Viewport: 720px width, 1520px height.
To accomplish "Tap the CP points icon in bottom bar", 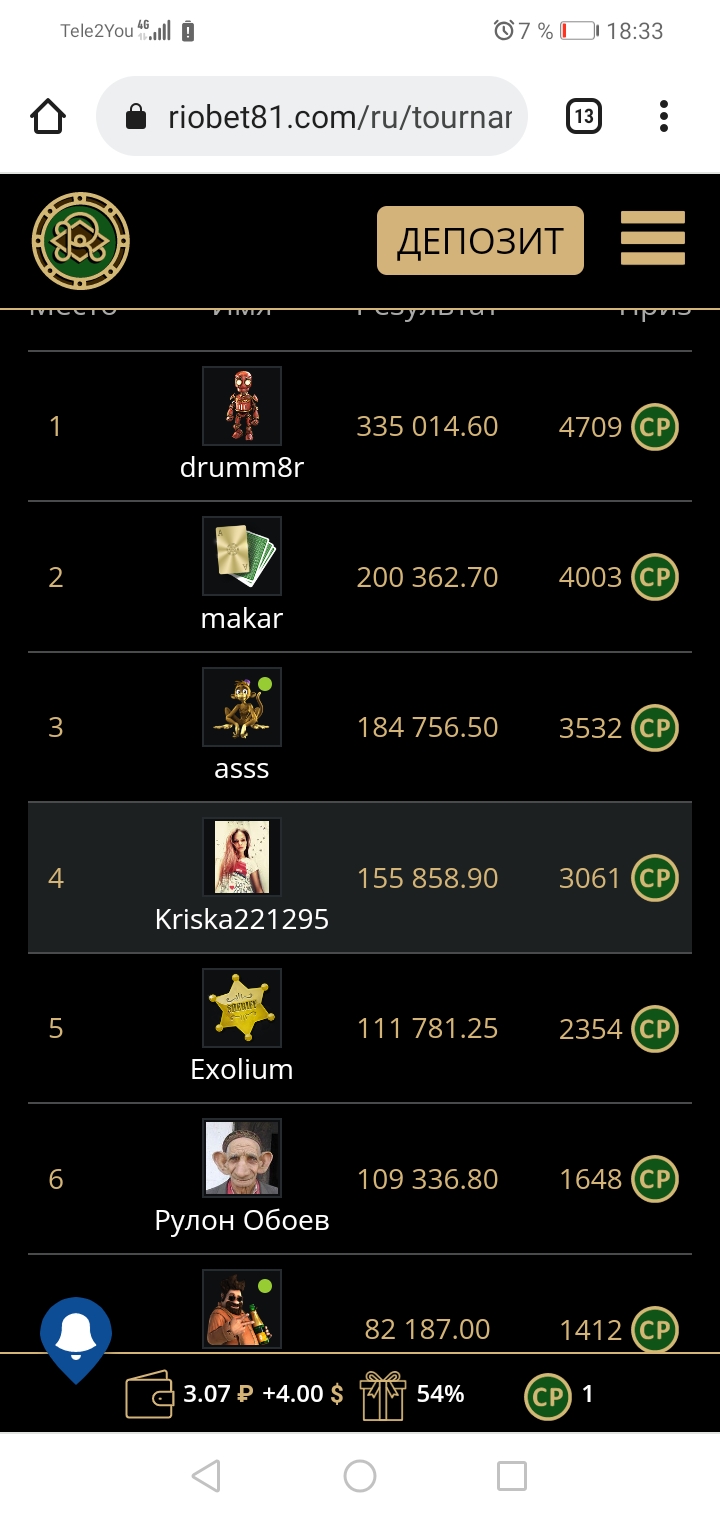I will click(x=547, y=1395).
